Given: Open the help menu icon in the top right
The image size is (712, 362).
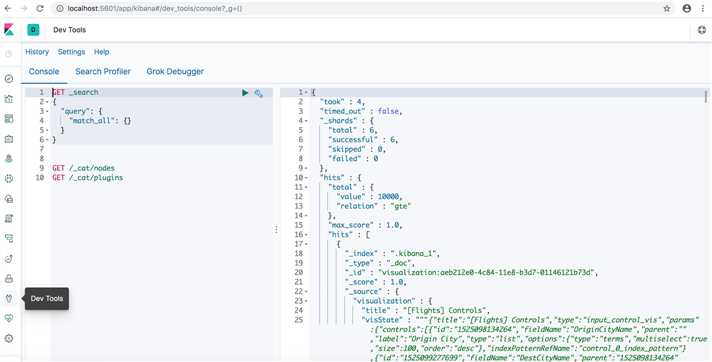Looking at the screenshot, I should click(702, 30).
